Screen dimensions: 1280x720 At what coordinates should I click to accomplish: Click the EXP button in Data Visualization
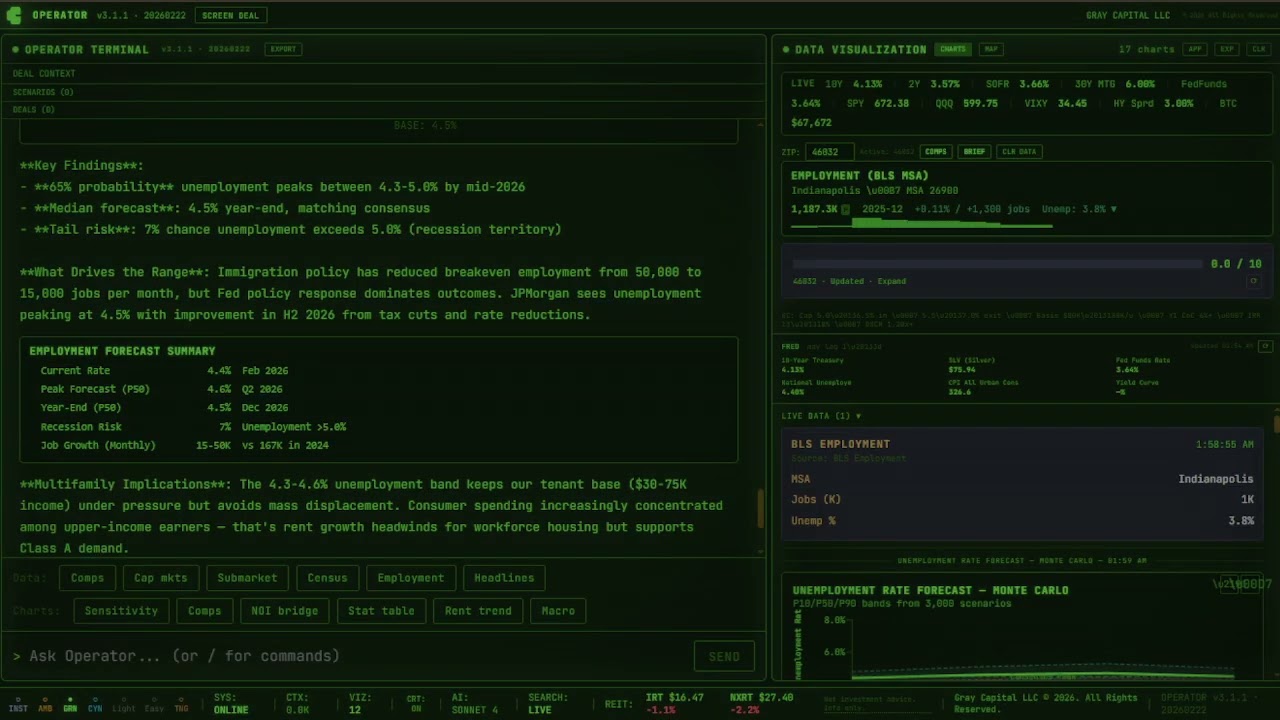[x=1227, y=49]
